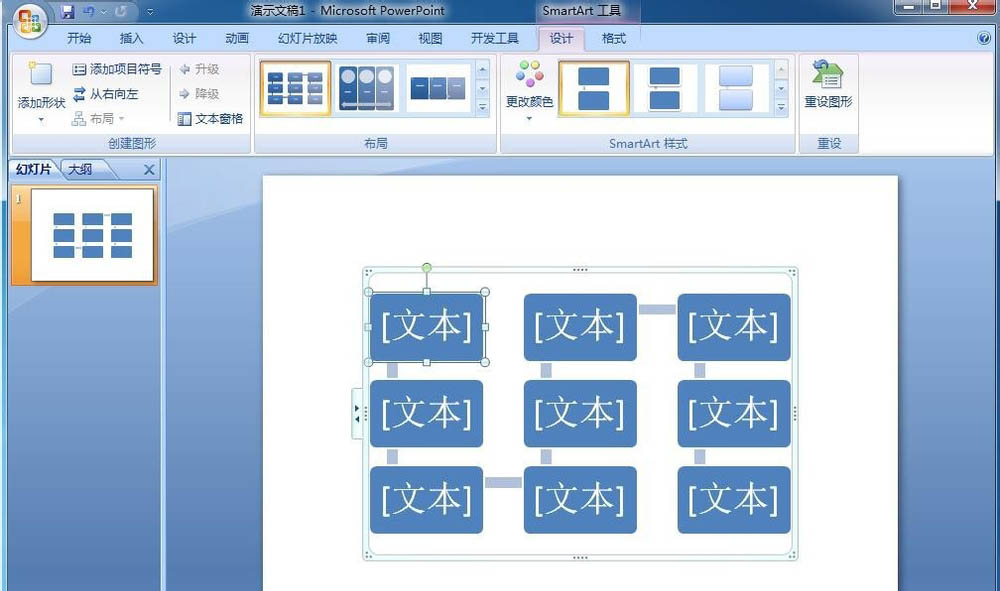Image resolution: width=1000 pixels, height=591 pixels.
Task: Select the top-middle [文本] shape
Action: coord(580,327)
